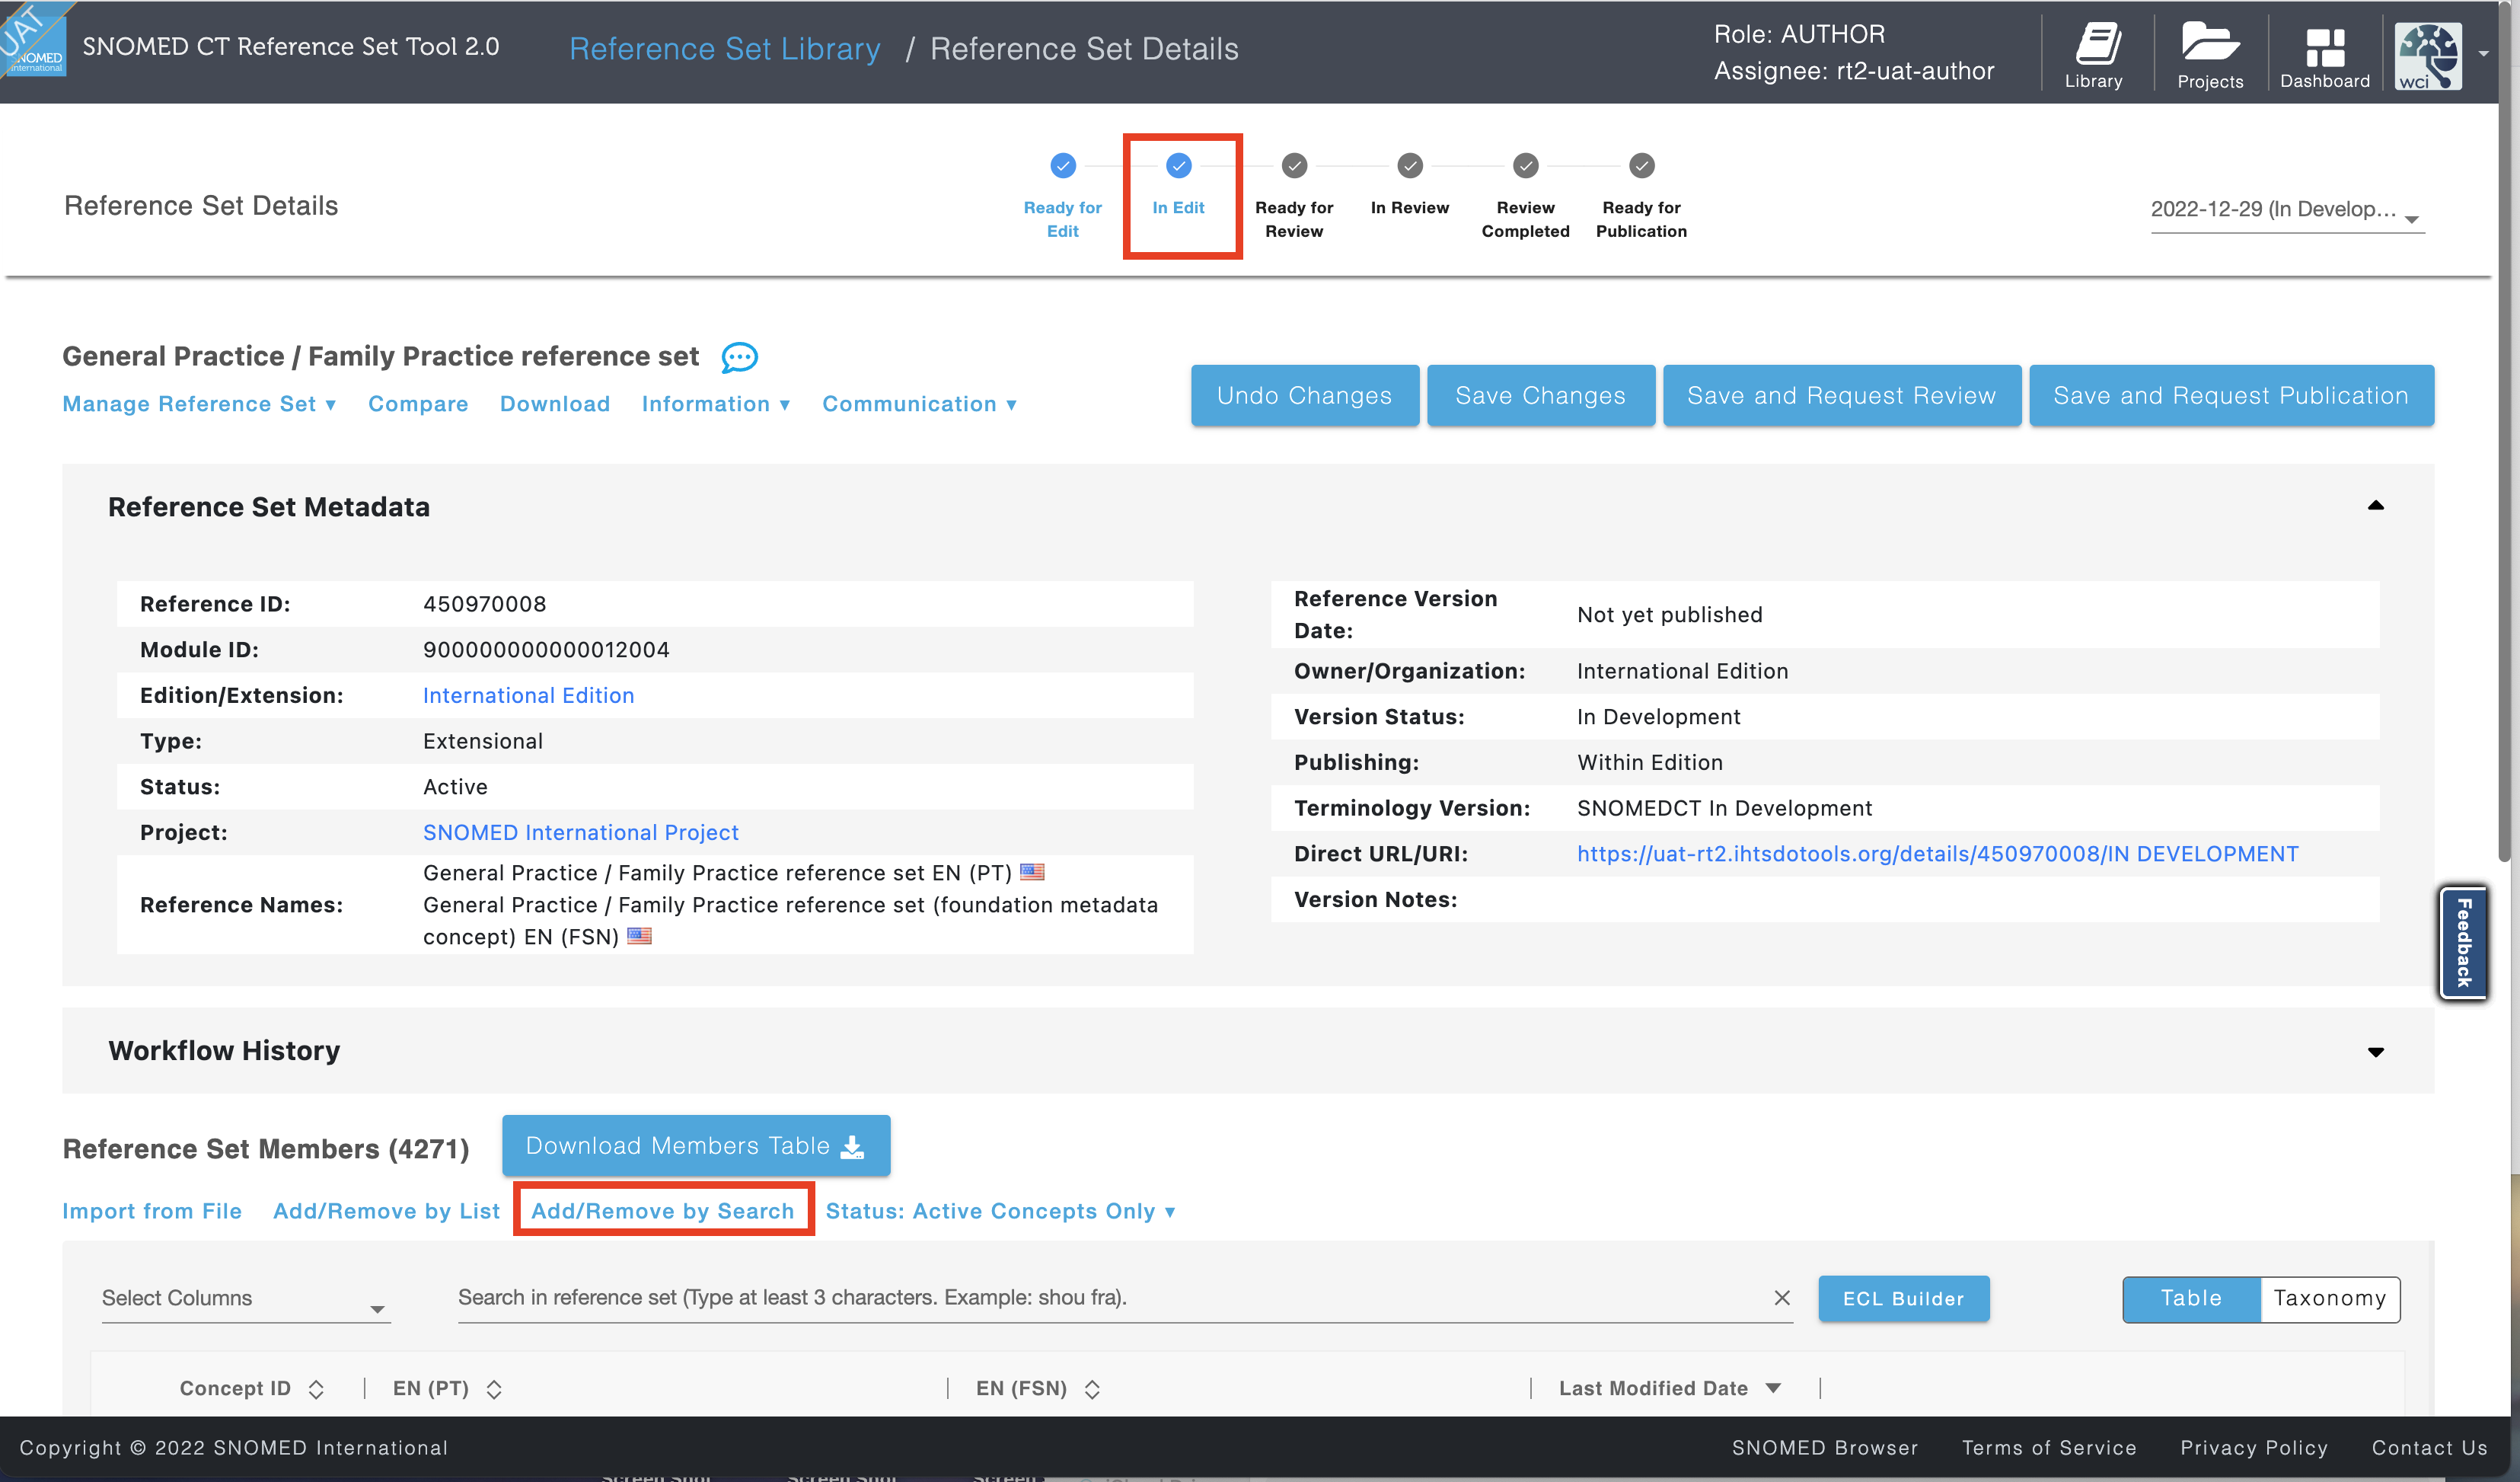The image size is (2520, 1482).
Task: Click the Feedback side tab
Action: pos(2463,942)
